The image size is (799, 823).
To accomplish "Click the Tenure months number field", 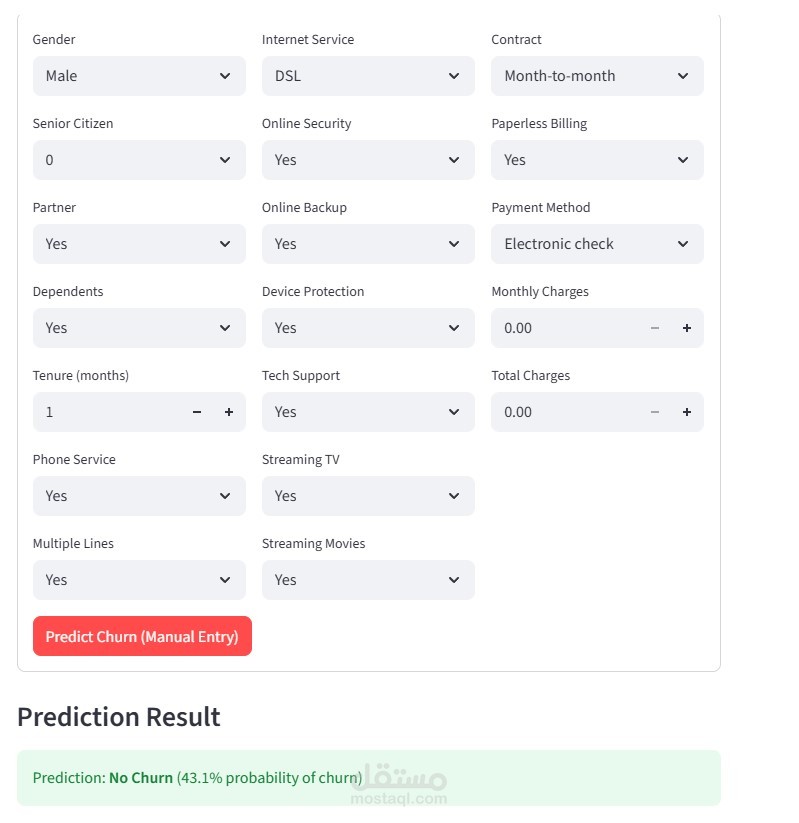I will (105, 412).
